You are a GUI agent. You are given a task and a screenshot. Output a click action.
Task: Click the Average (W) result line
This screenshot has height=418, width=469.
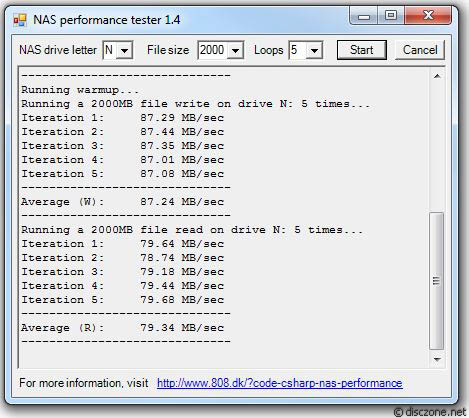point(122,202)
